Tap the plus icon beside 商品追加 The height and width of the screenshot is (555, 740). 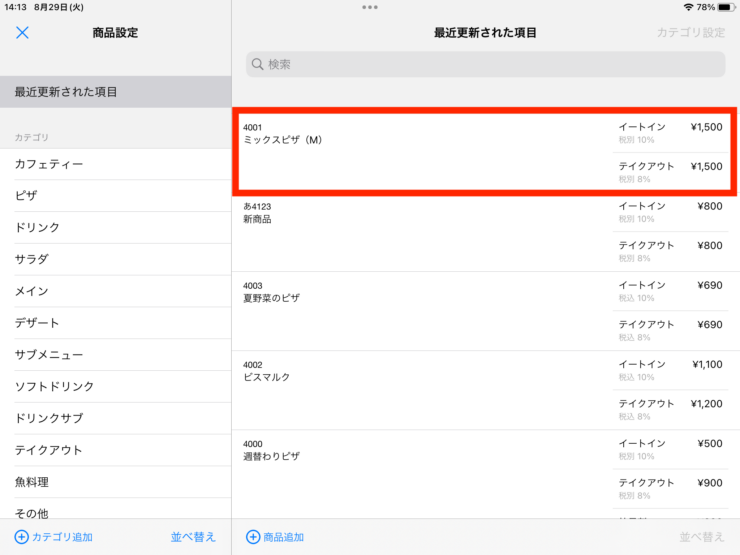click(253, 537)
